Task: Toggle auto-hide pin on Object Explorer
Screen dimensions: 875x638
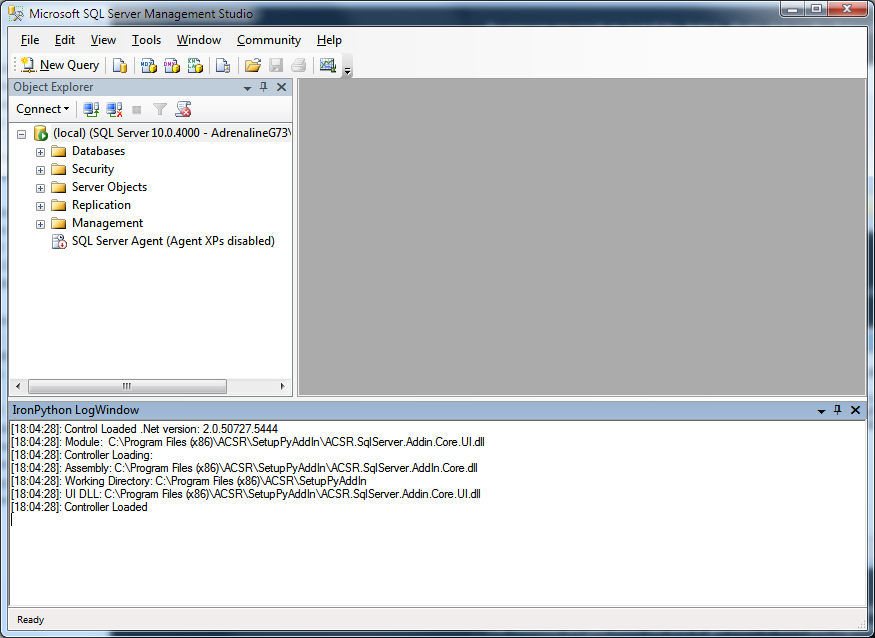Action: pos(264,87)
